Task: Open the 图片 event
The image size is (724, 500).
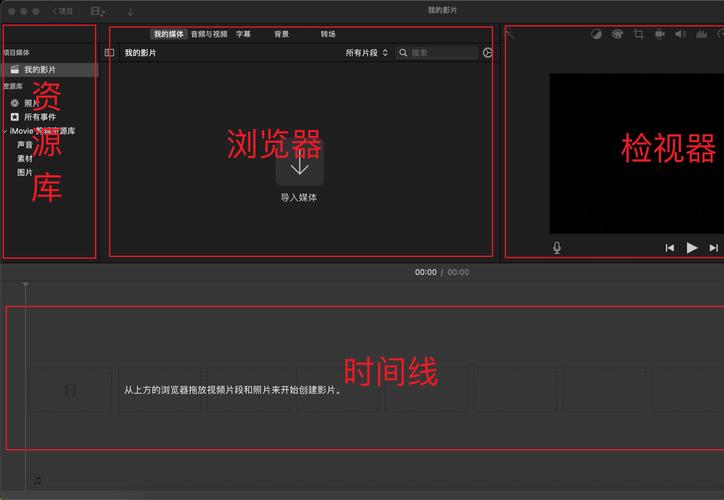Action: click(x=25, y=173)
